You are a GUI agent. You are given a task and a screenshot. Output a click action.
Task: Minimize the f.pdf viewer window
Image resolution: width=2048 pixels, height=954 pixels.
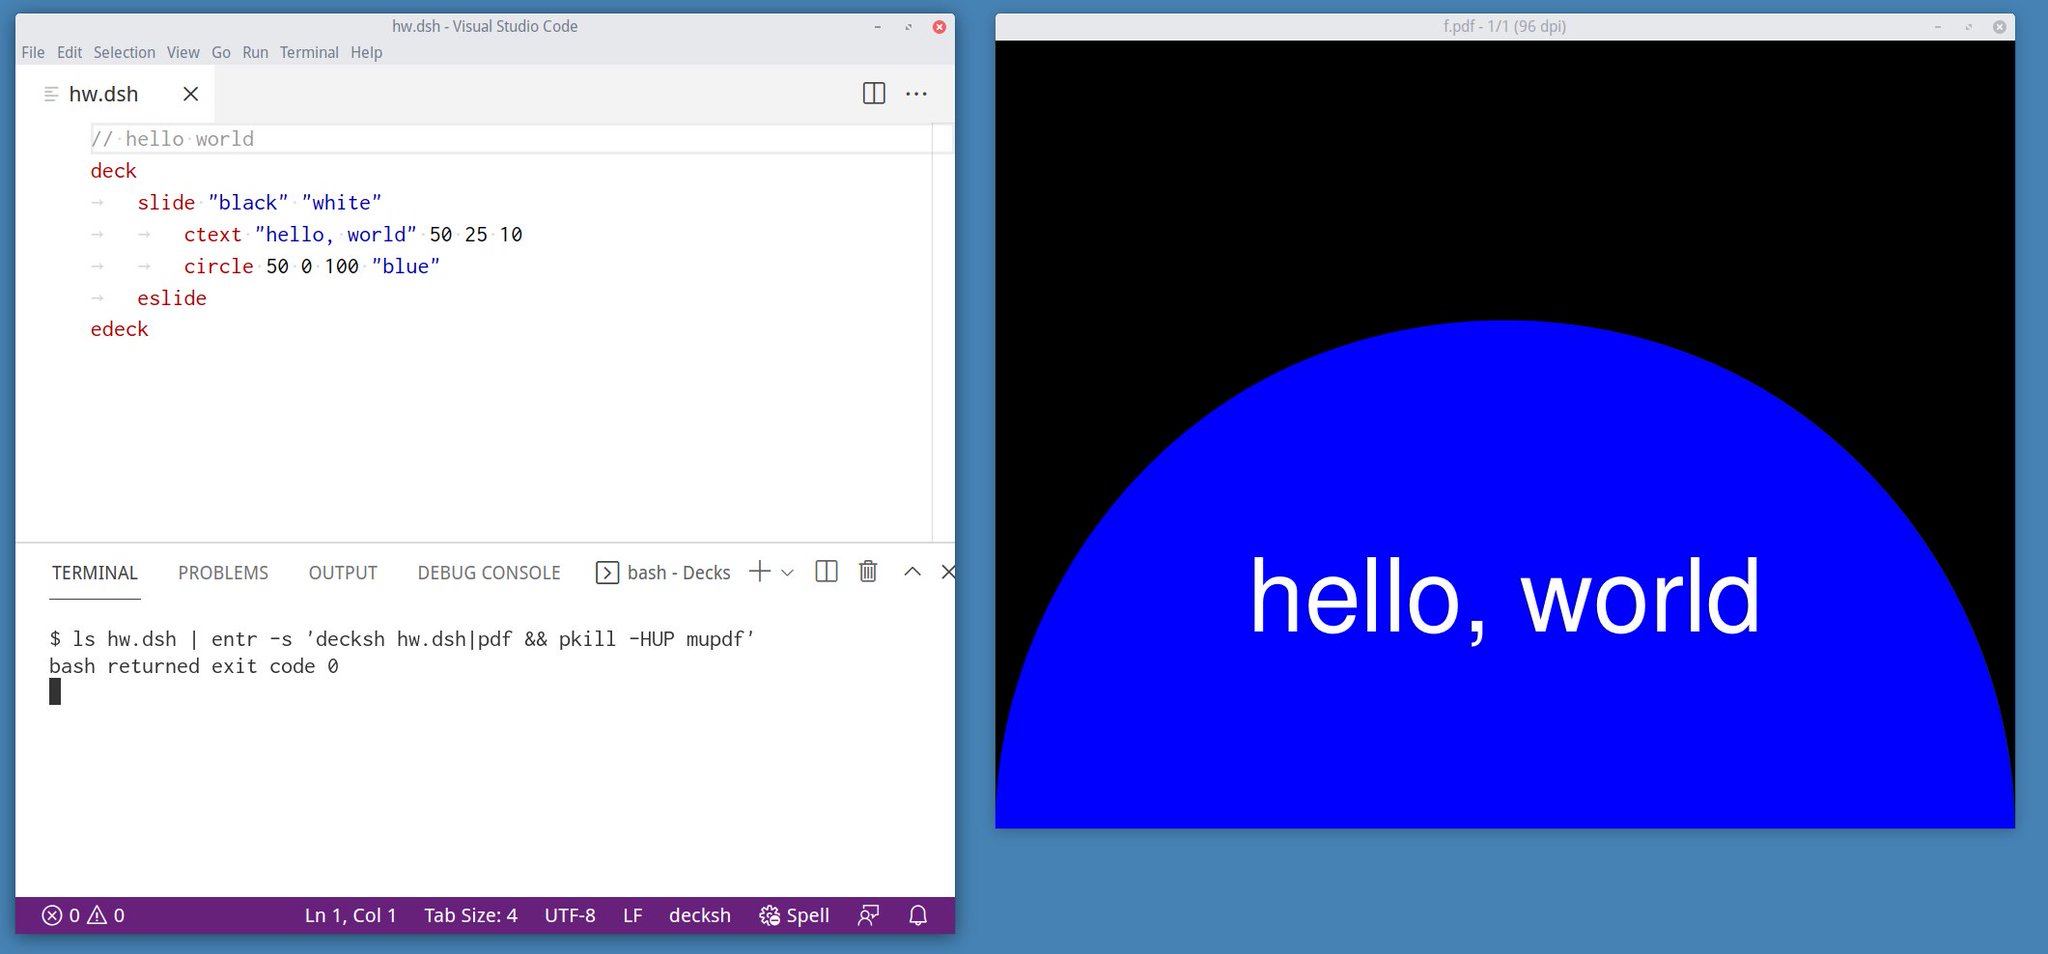pyautogui.click(x=1938, y=27)
